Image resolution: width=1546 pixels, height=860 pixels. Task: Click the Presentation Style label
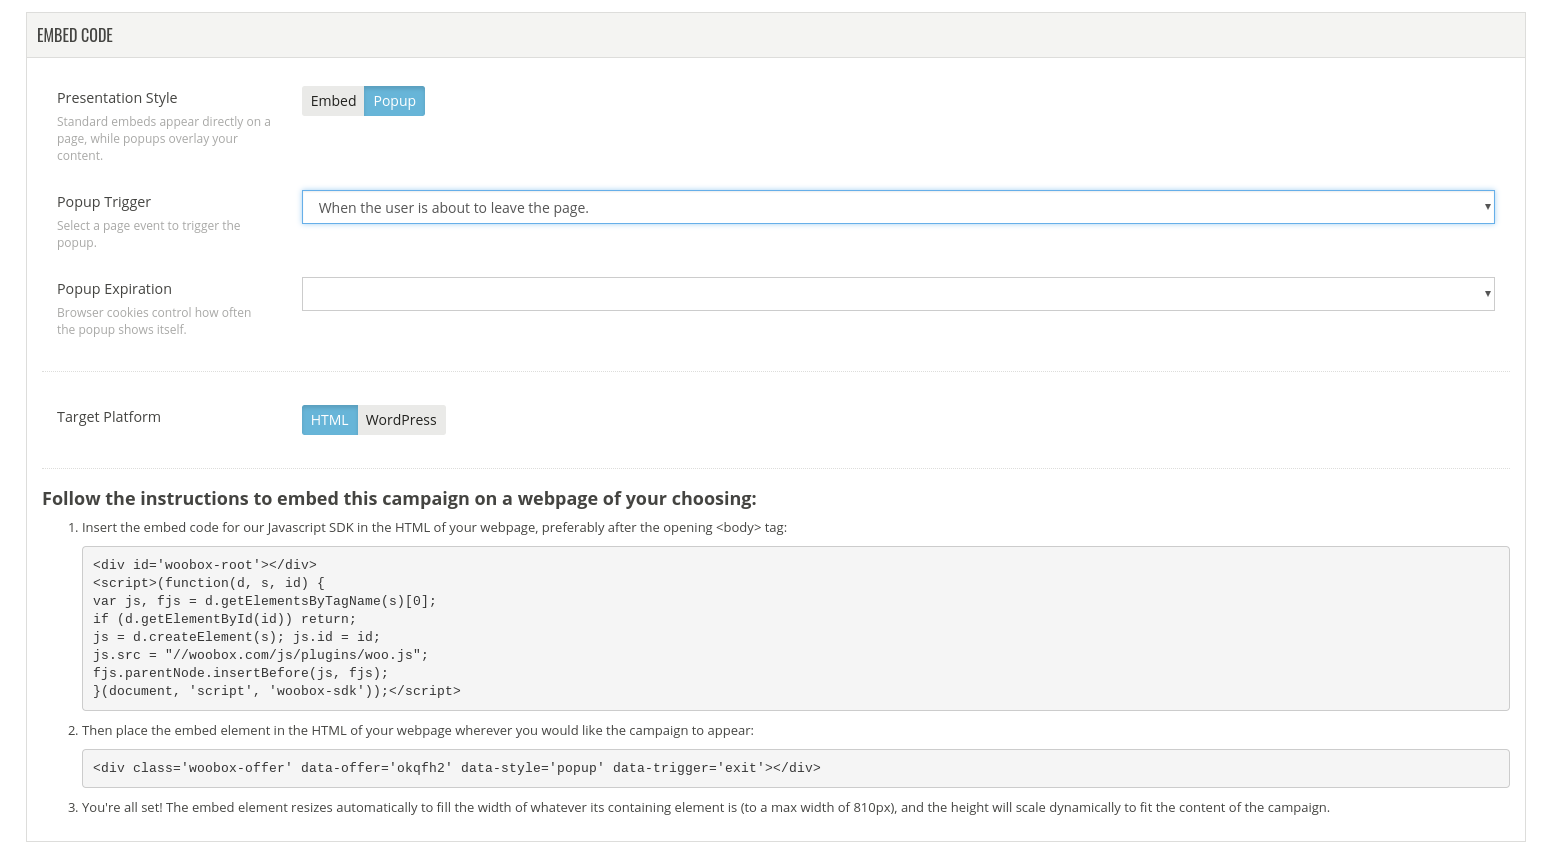117,98
